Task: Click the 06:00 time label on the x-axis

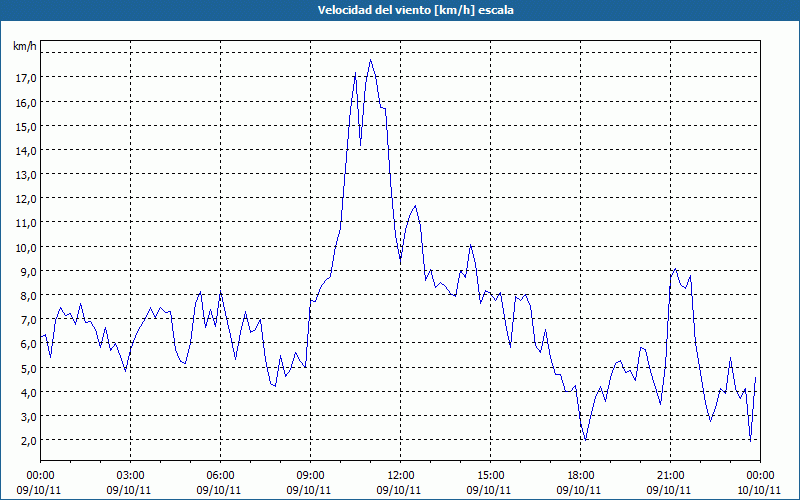Action: (x=220, y=476)
